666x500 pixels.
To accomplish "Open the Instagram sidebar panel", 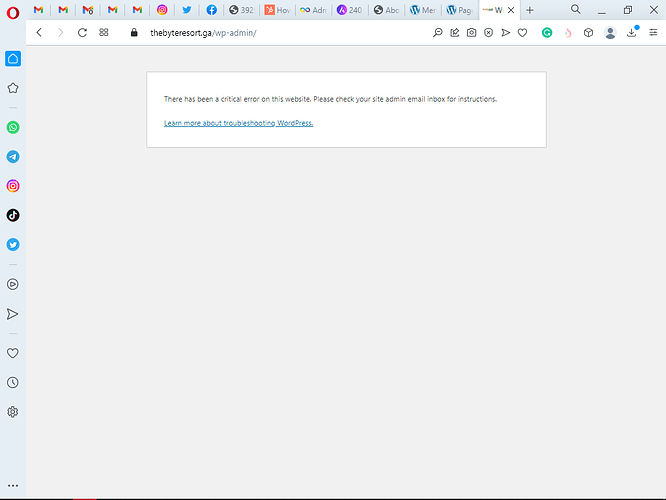I will click(x=13, y=186).
